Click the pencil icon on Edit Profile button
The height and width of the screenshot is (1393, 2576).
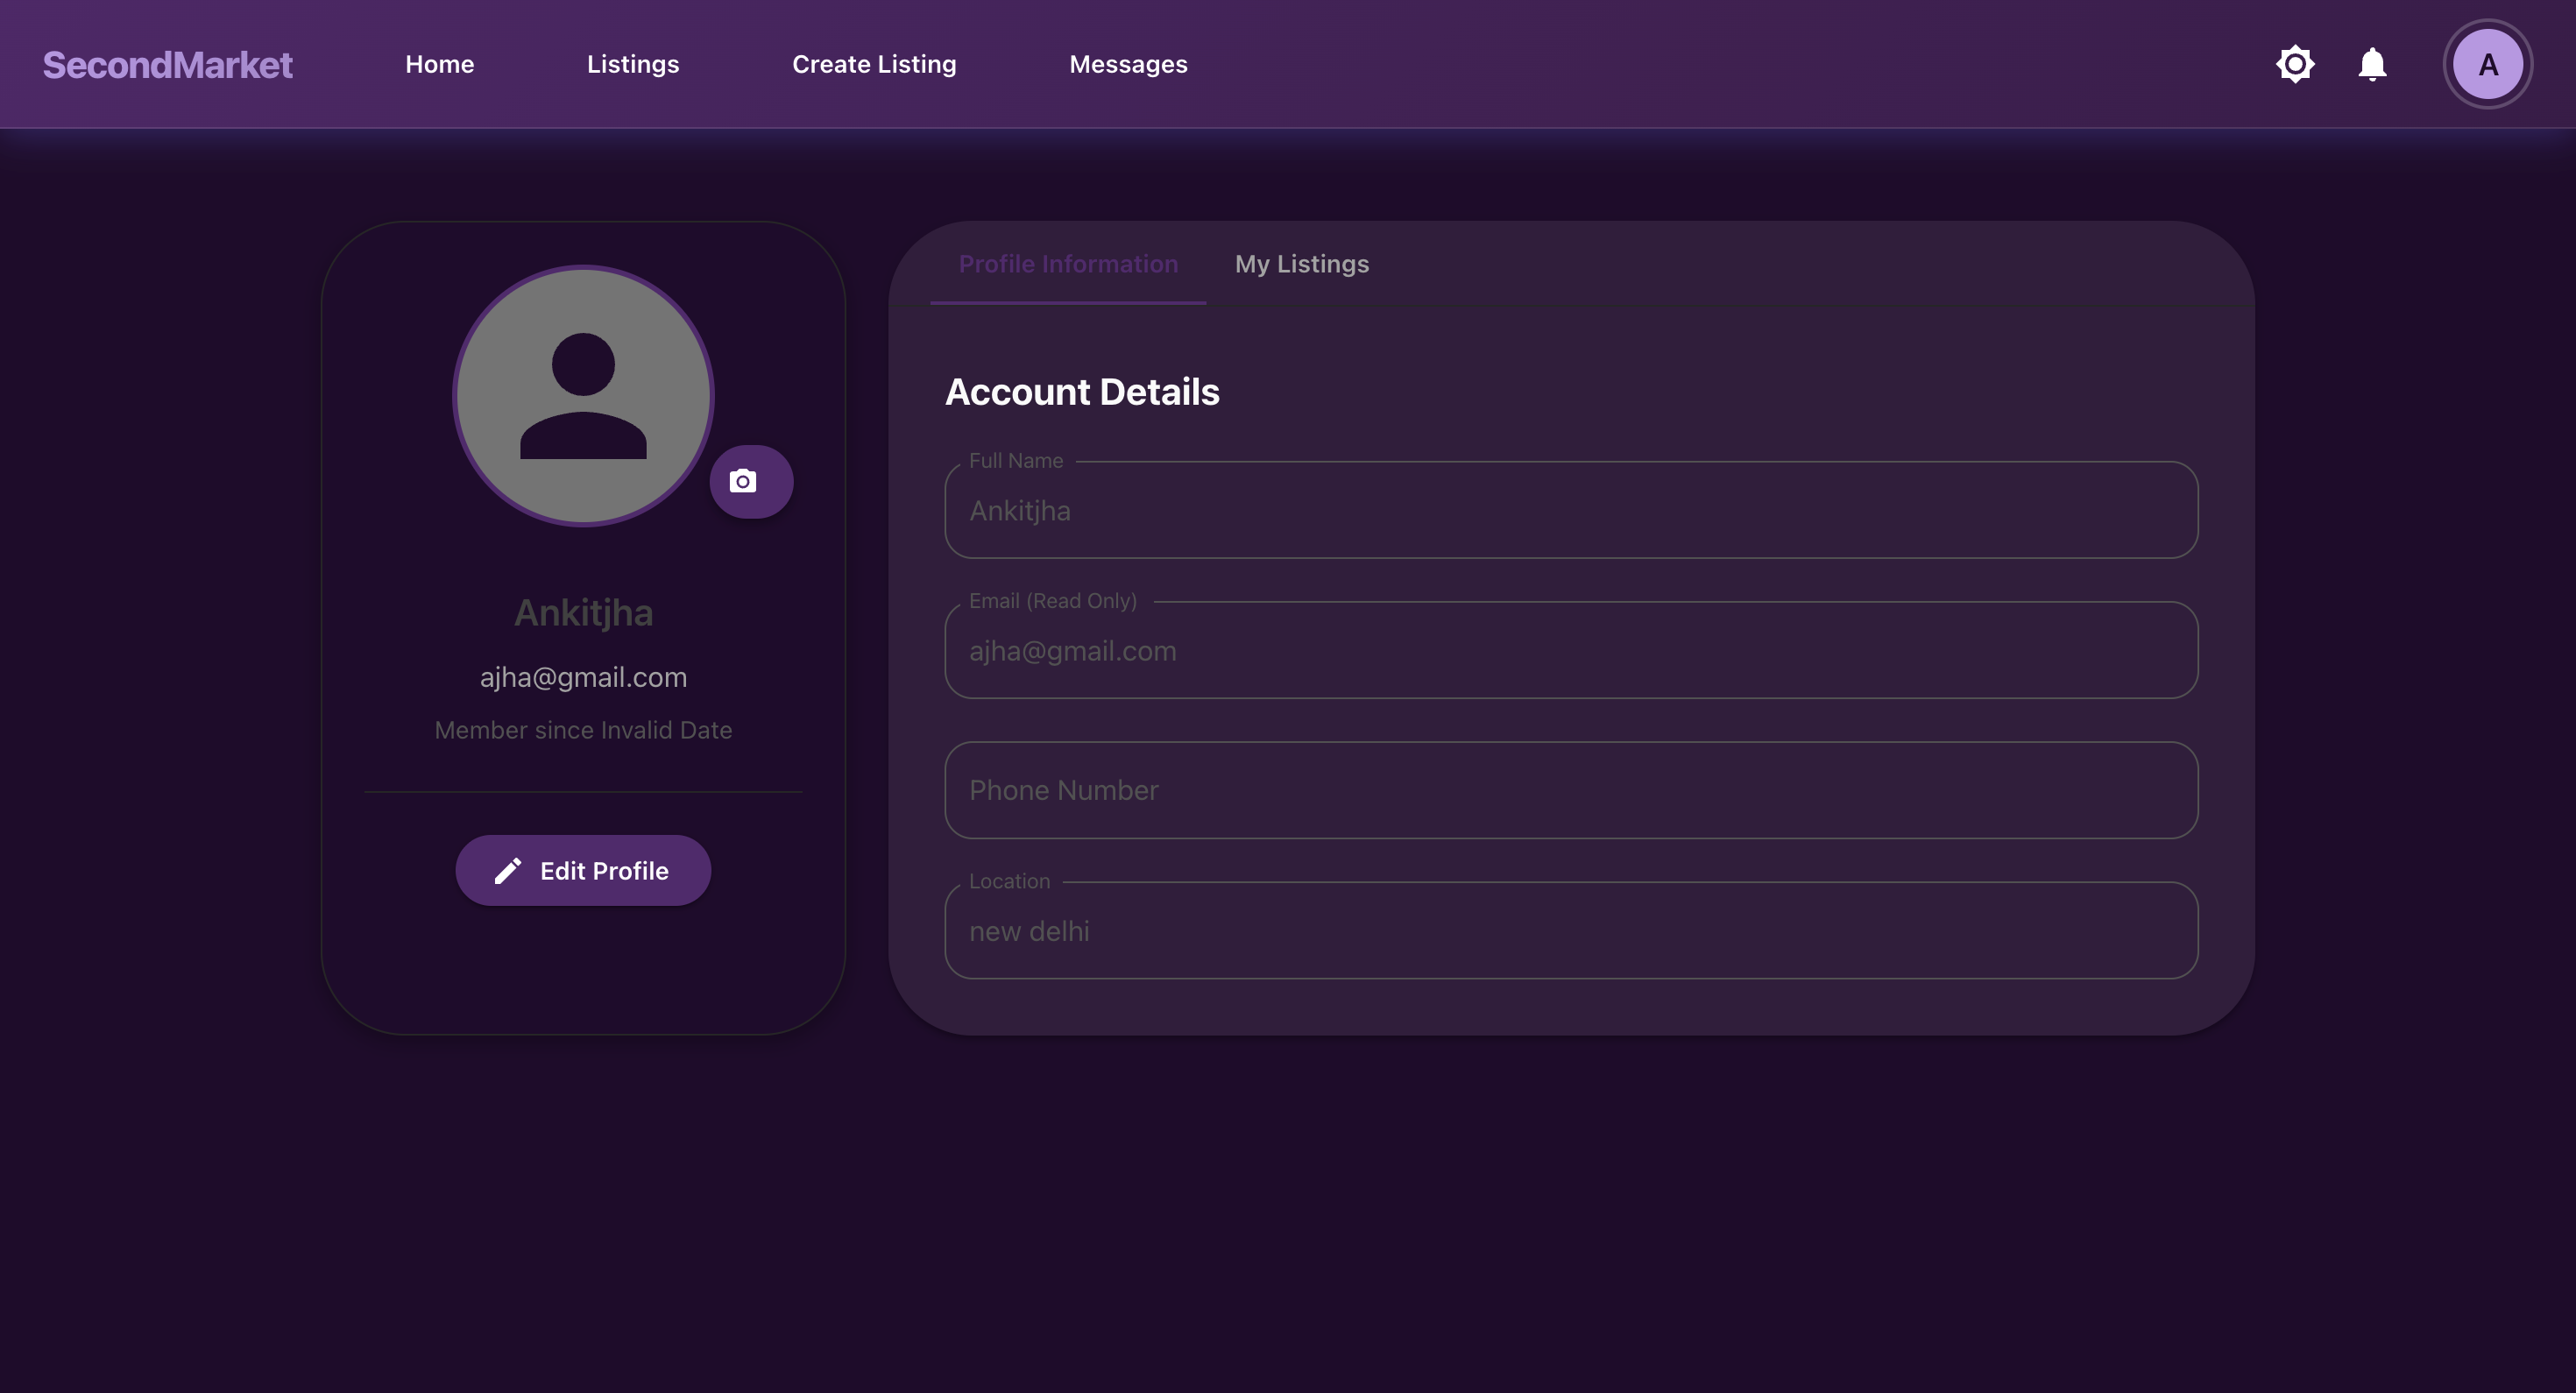pos(510,870)
